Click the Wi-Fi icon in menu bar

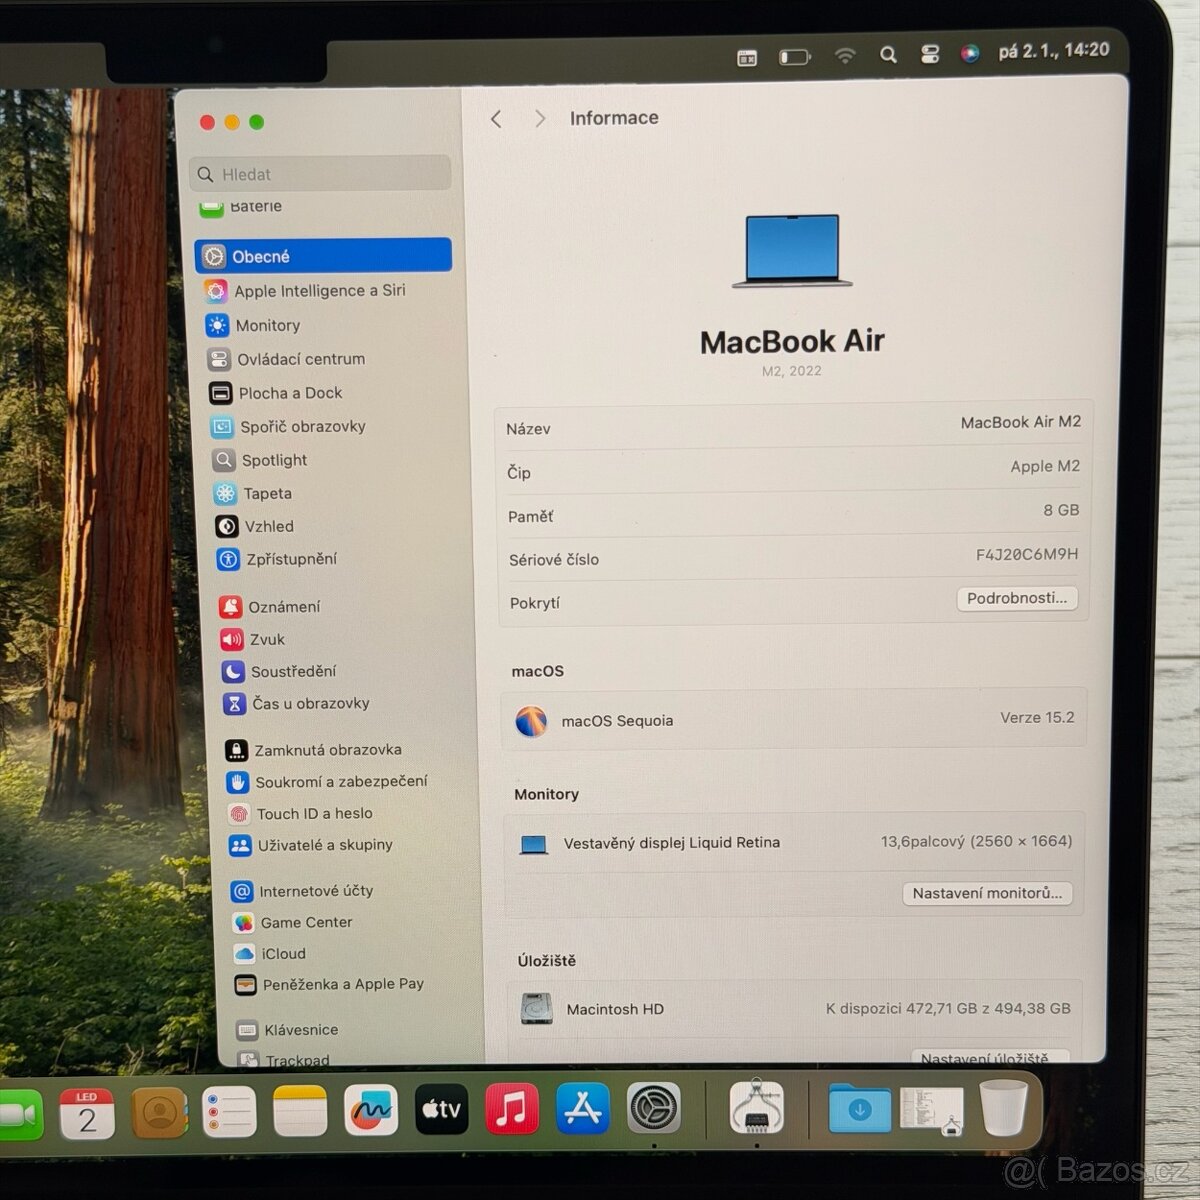point(845,55)
